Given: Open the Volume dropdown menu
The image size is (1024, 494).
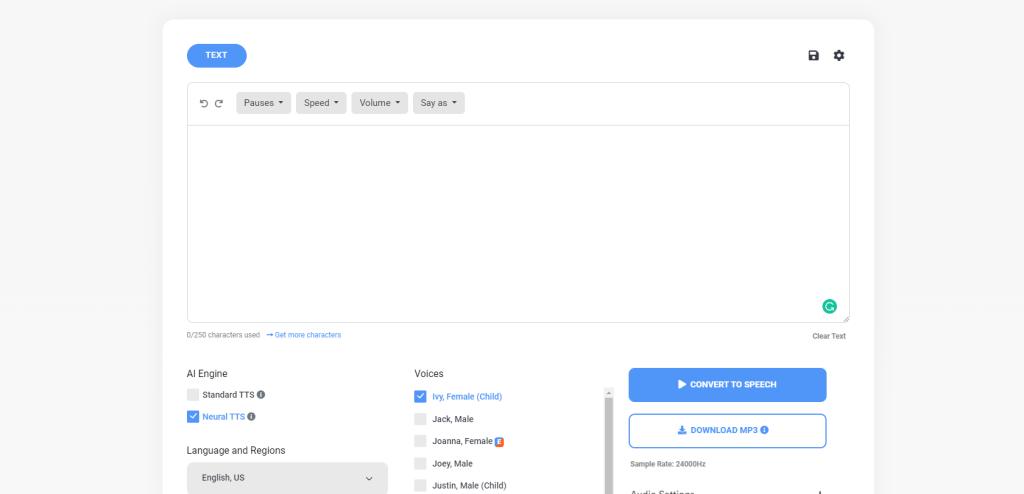Looking at the screenshot, I should pyautogui.click(x=380, y=103).
